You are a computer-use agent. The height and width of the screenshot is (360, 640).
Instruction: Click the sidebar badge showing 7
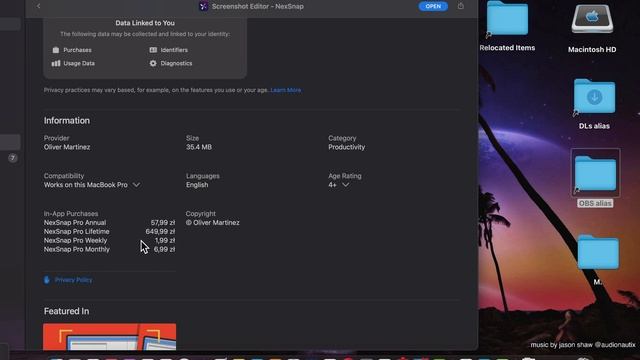pos(13,158)
